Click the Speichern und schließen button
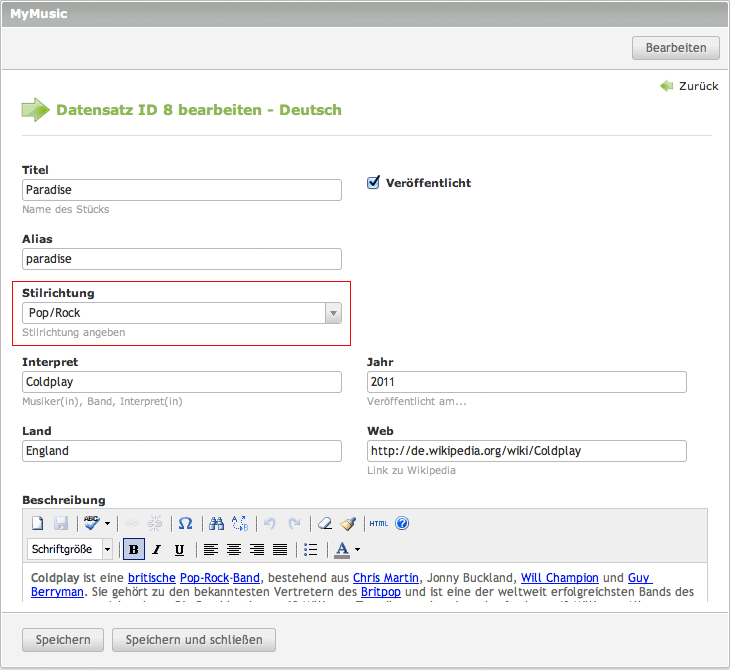The width and height of the screenshot is (730, 670). click(194, 640)
